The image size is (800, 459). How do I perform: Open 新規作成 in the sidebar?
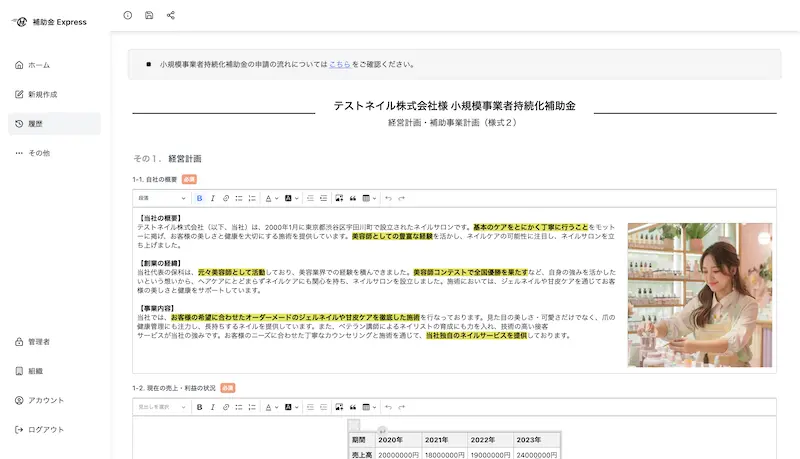pyautogui.click(x=42, y=94)
